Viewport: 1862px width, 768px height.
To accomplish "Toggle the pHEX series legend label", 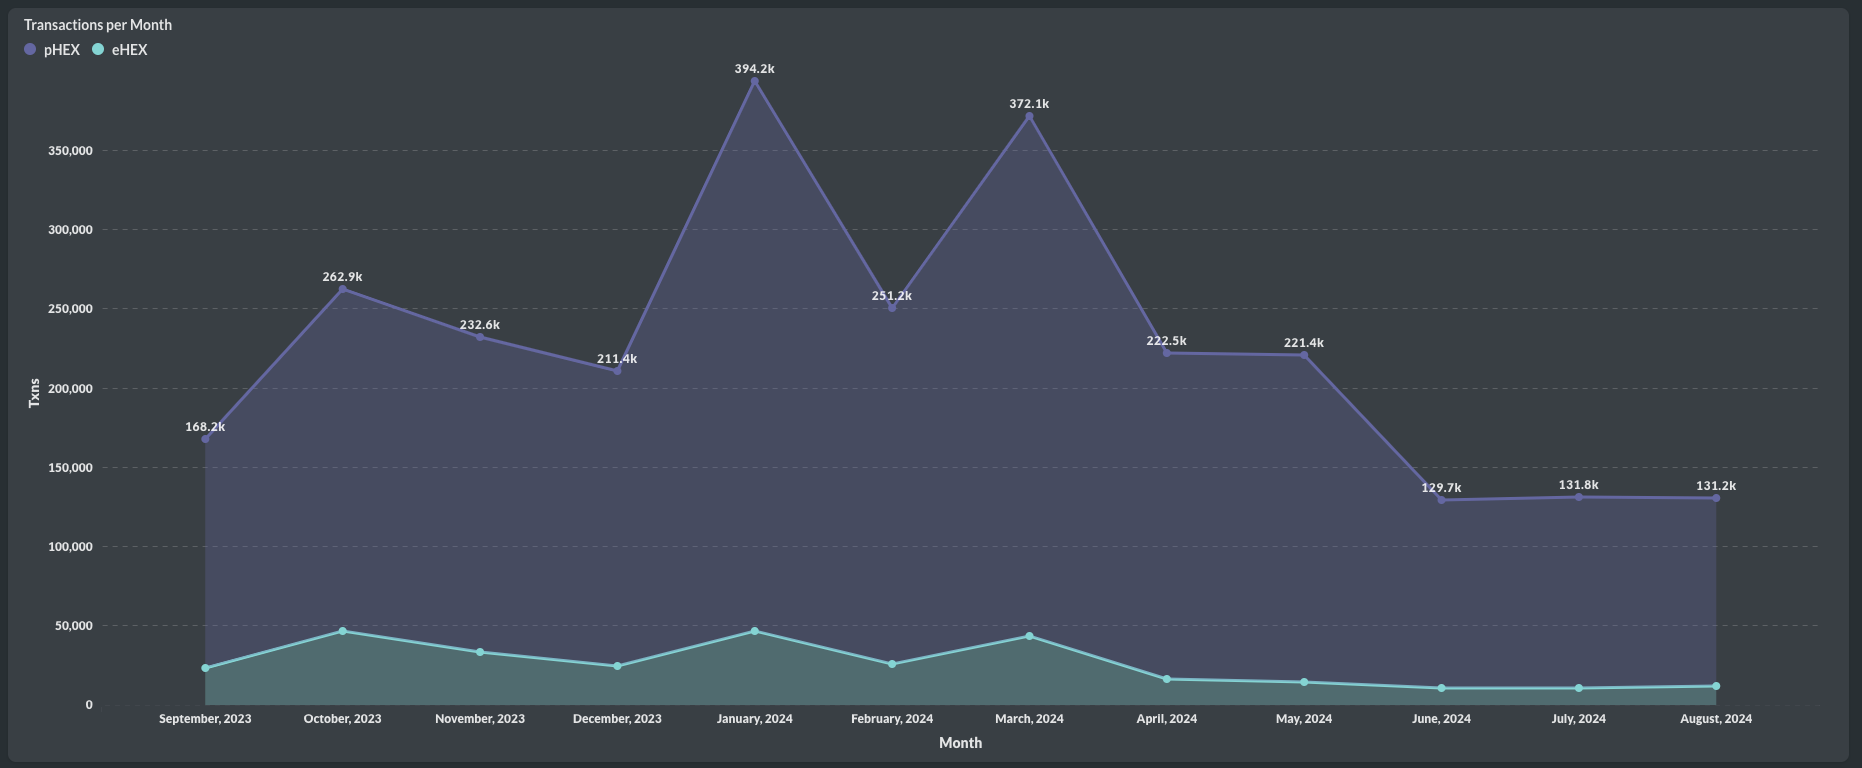I will [x=62, y=50].
